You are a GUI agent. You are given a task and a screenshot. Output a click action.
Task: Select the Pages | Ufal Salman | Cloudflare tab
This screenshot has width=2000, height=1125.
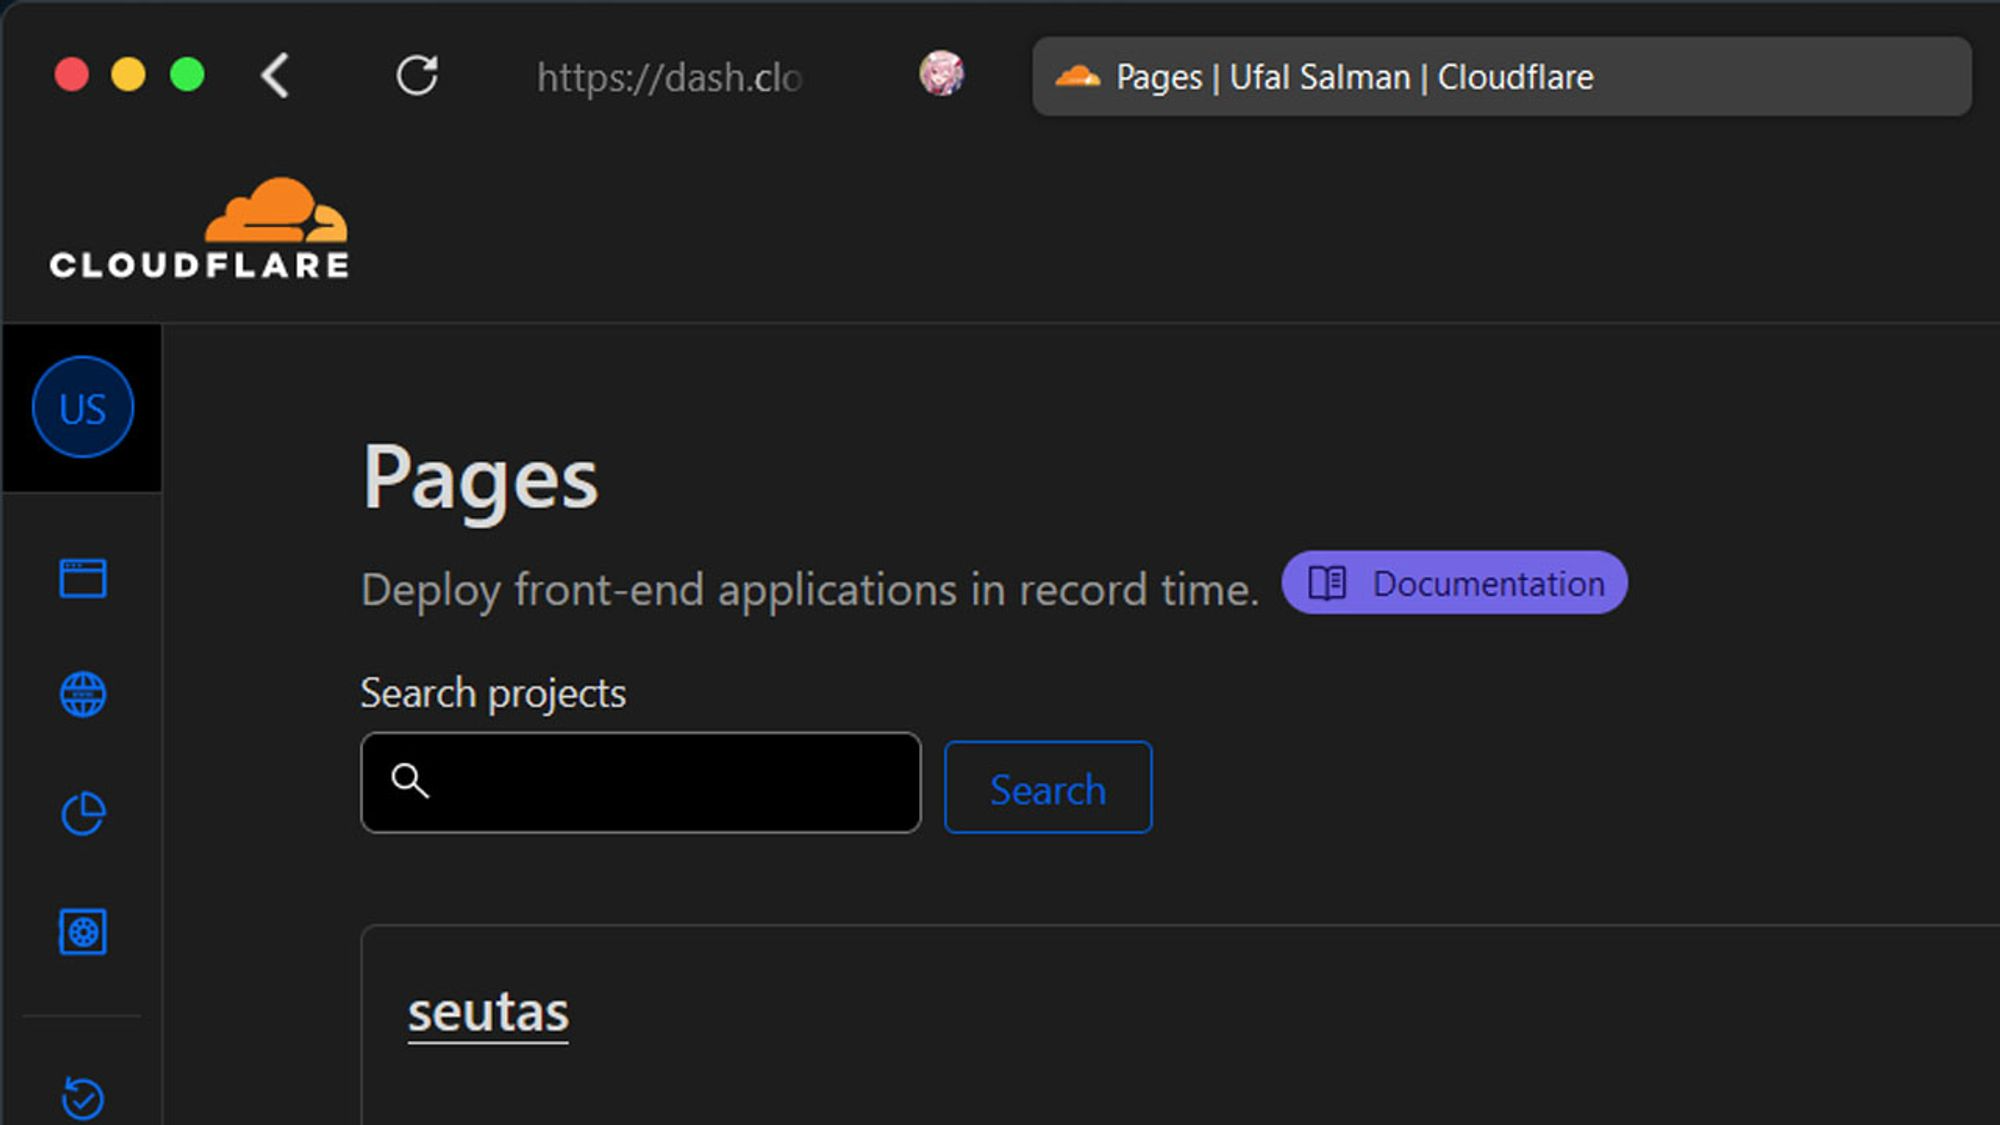pyautogui.click(x=1501, y=77)
